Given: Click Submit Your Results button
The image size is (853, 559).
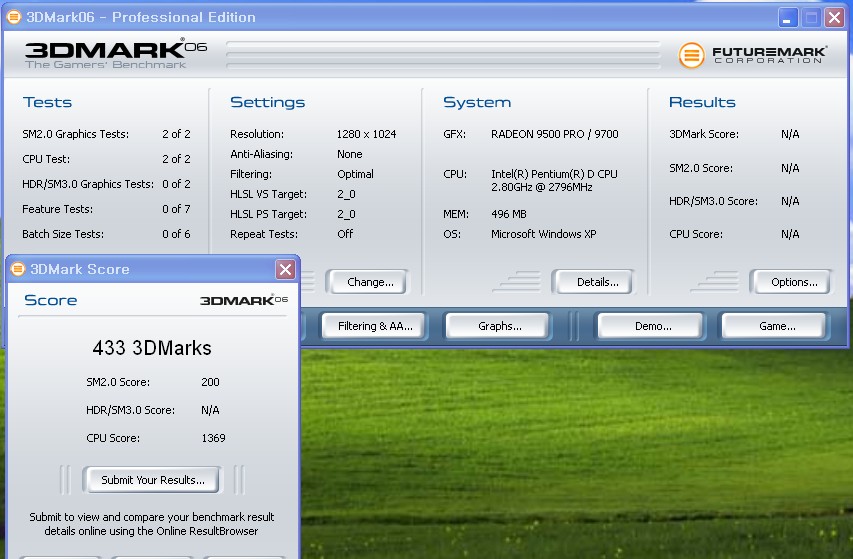Looking at the screenshot, I should [x=153, y=480].
